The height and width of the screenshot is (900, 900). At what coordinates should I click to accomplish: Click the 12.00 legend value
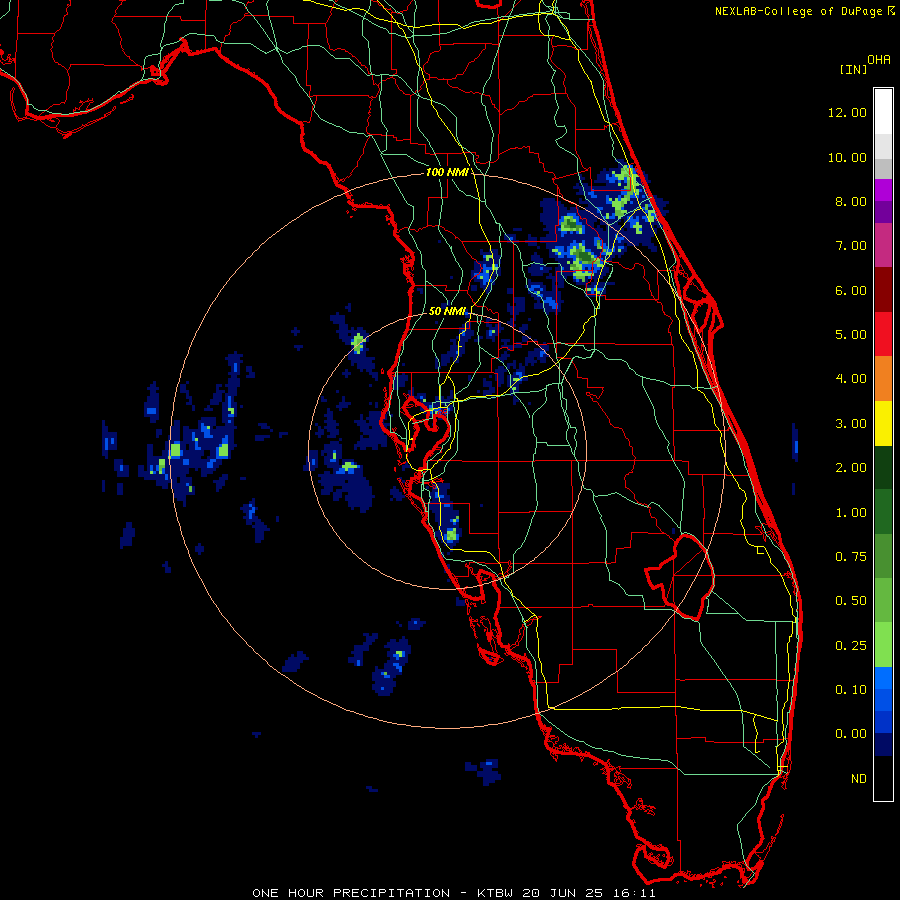847,112
